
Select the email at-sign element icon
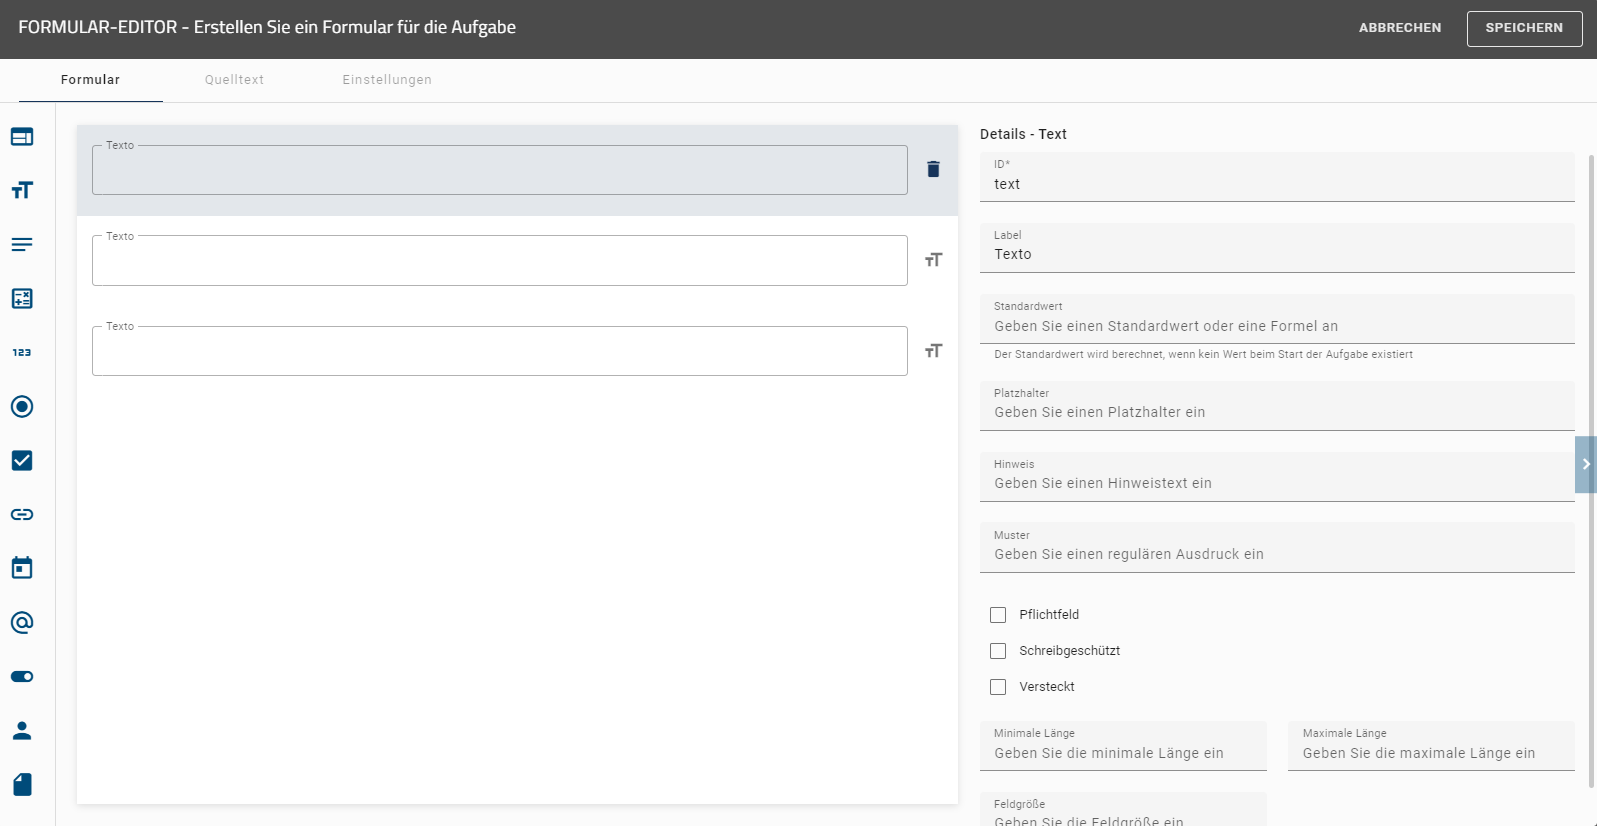(x=22, y=622)
